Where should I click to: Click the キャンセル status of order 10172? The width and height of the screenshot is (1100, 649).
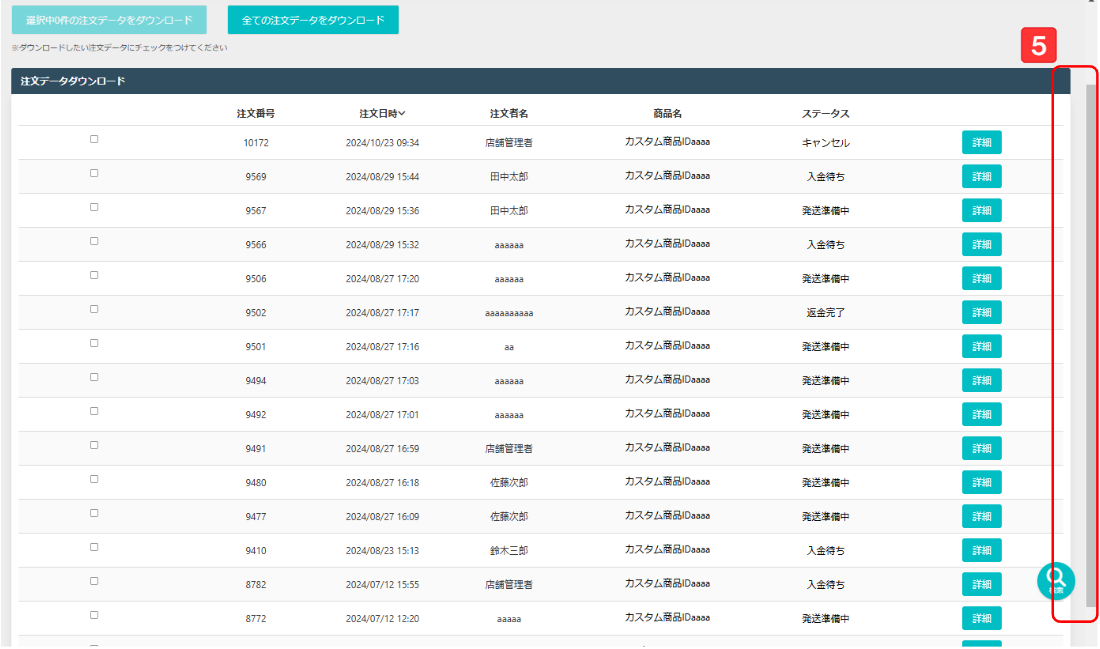[826, 142]
